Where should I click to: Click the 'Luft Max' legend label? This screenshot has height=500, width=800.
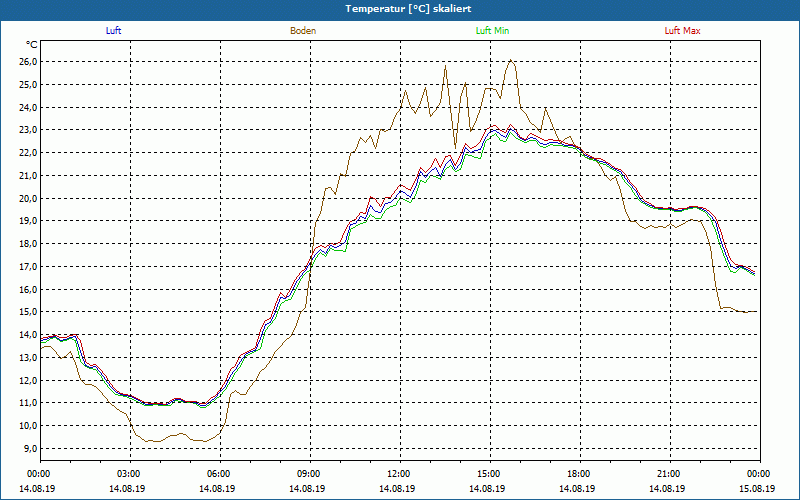pos(682,31)
